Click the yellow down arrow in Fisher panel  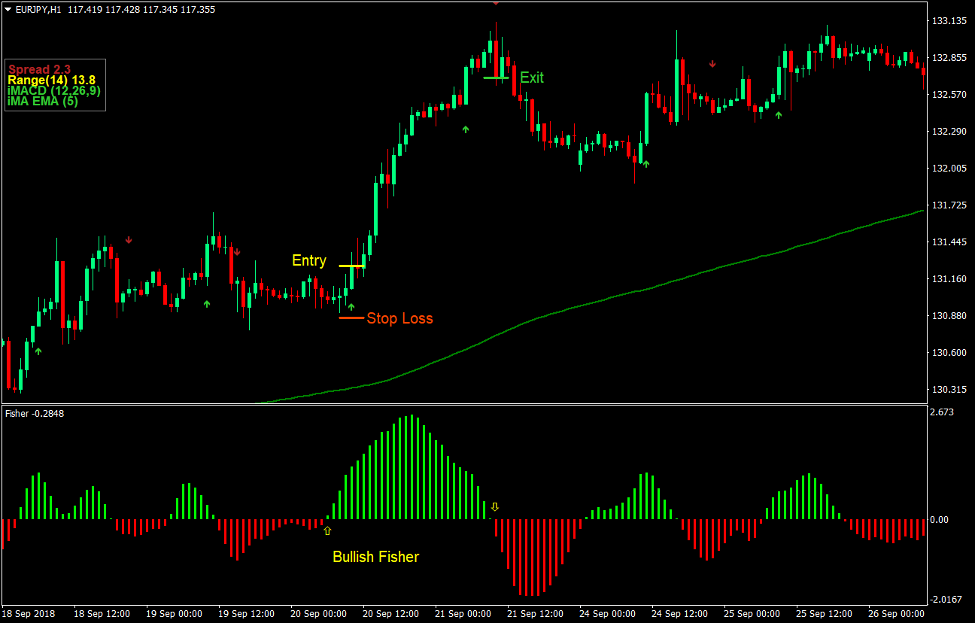[494, 506]
